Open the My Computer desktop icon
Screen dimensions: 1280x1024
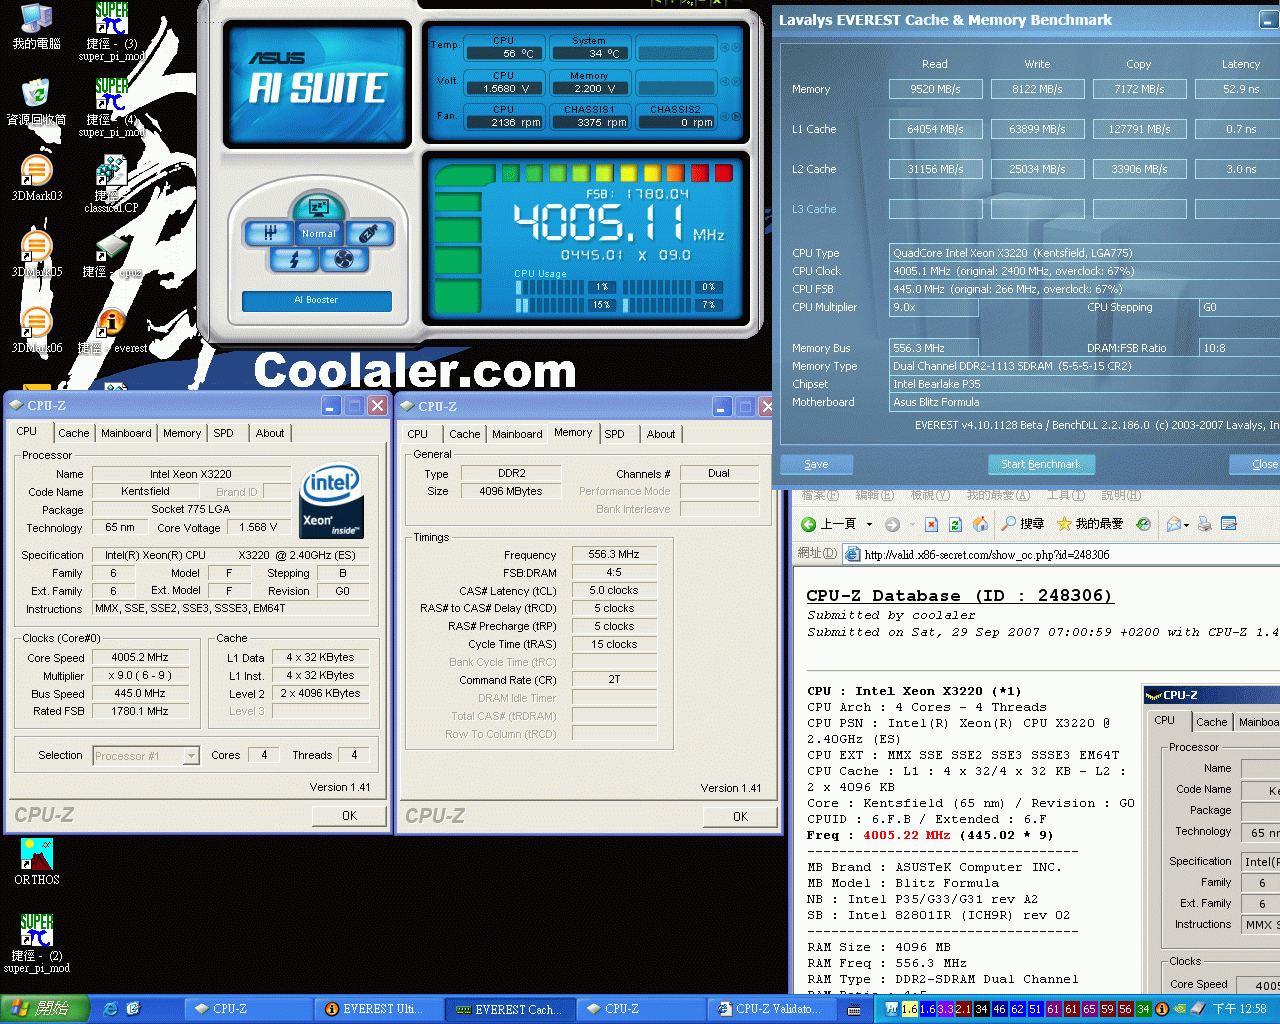tap(36, 28)
